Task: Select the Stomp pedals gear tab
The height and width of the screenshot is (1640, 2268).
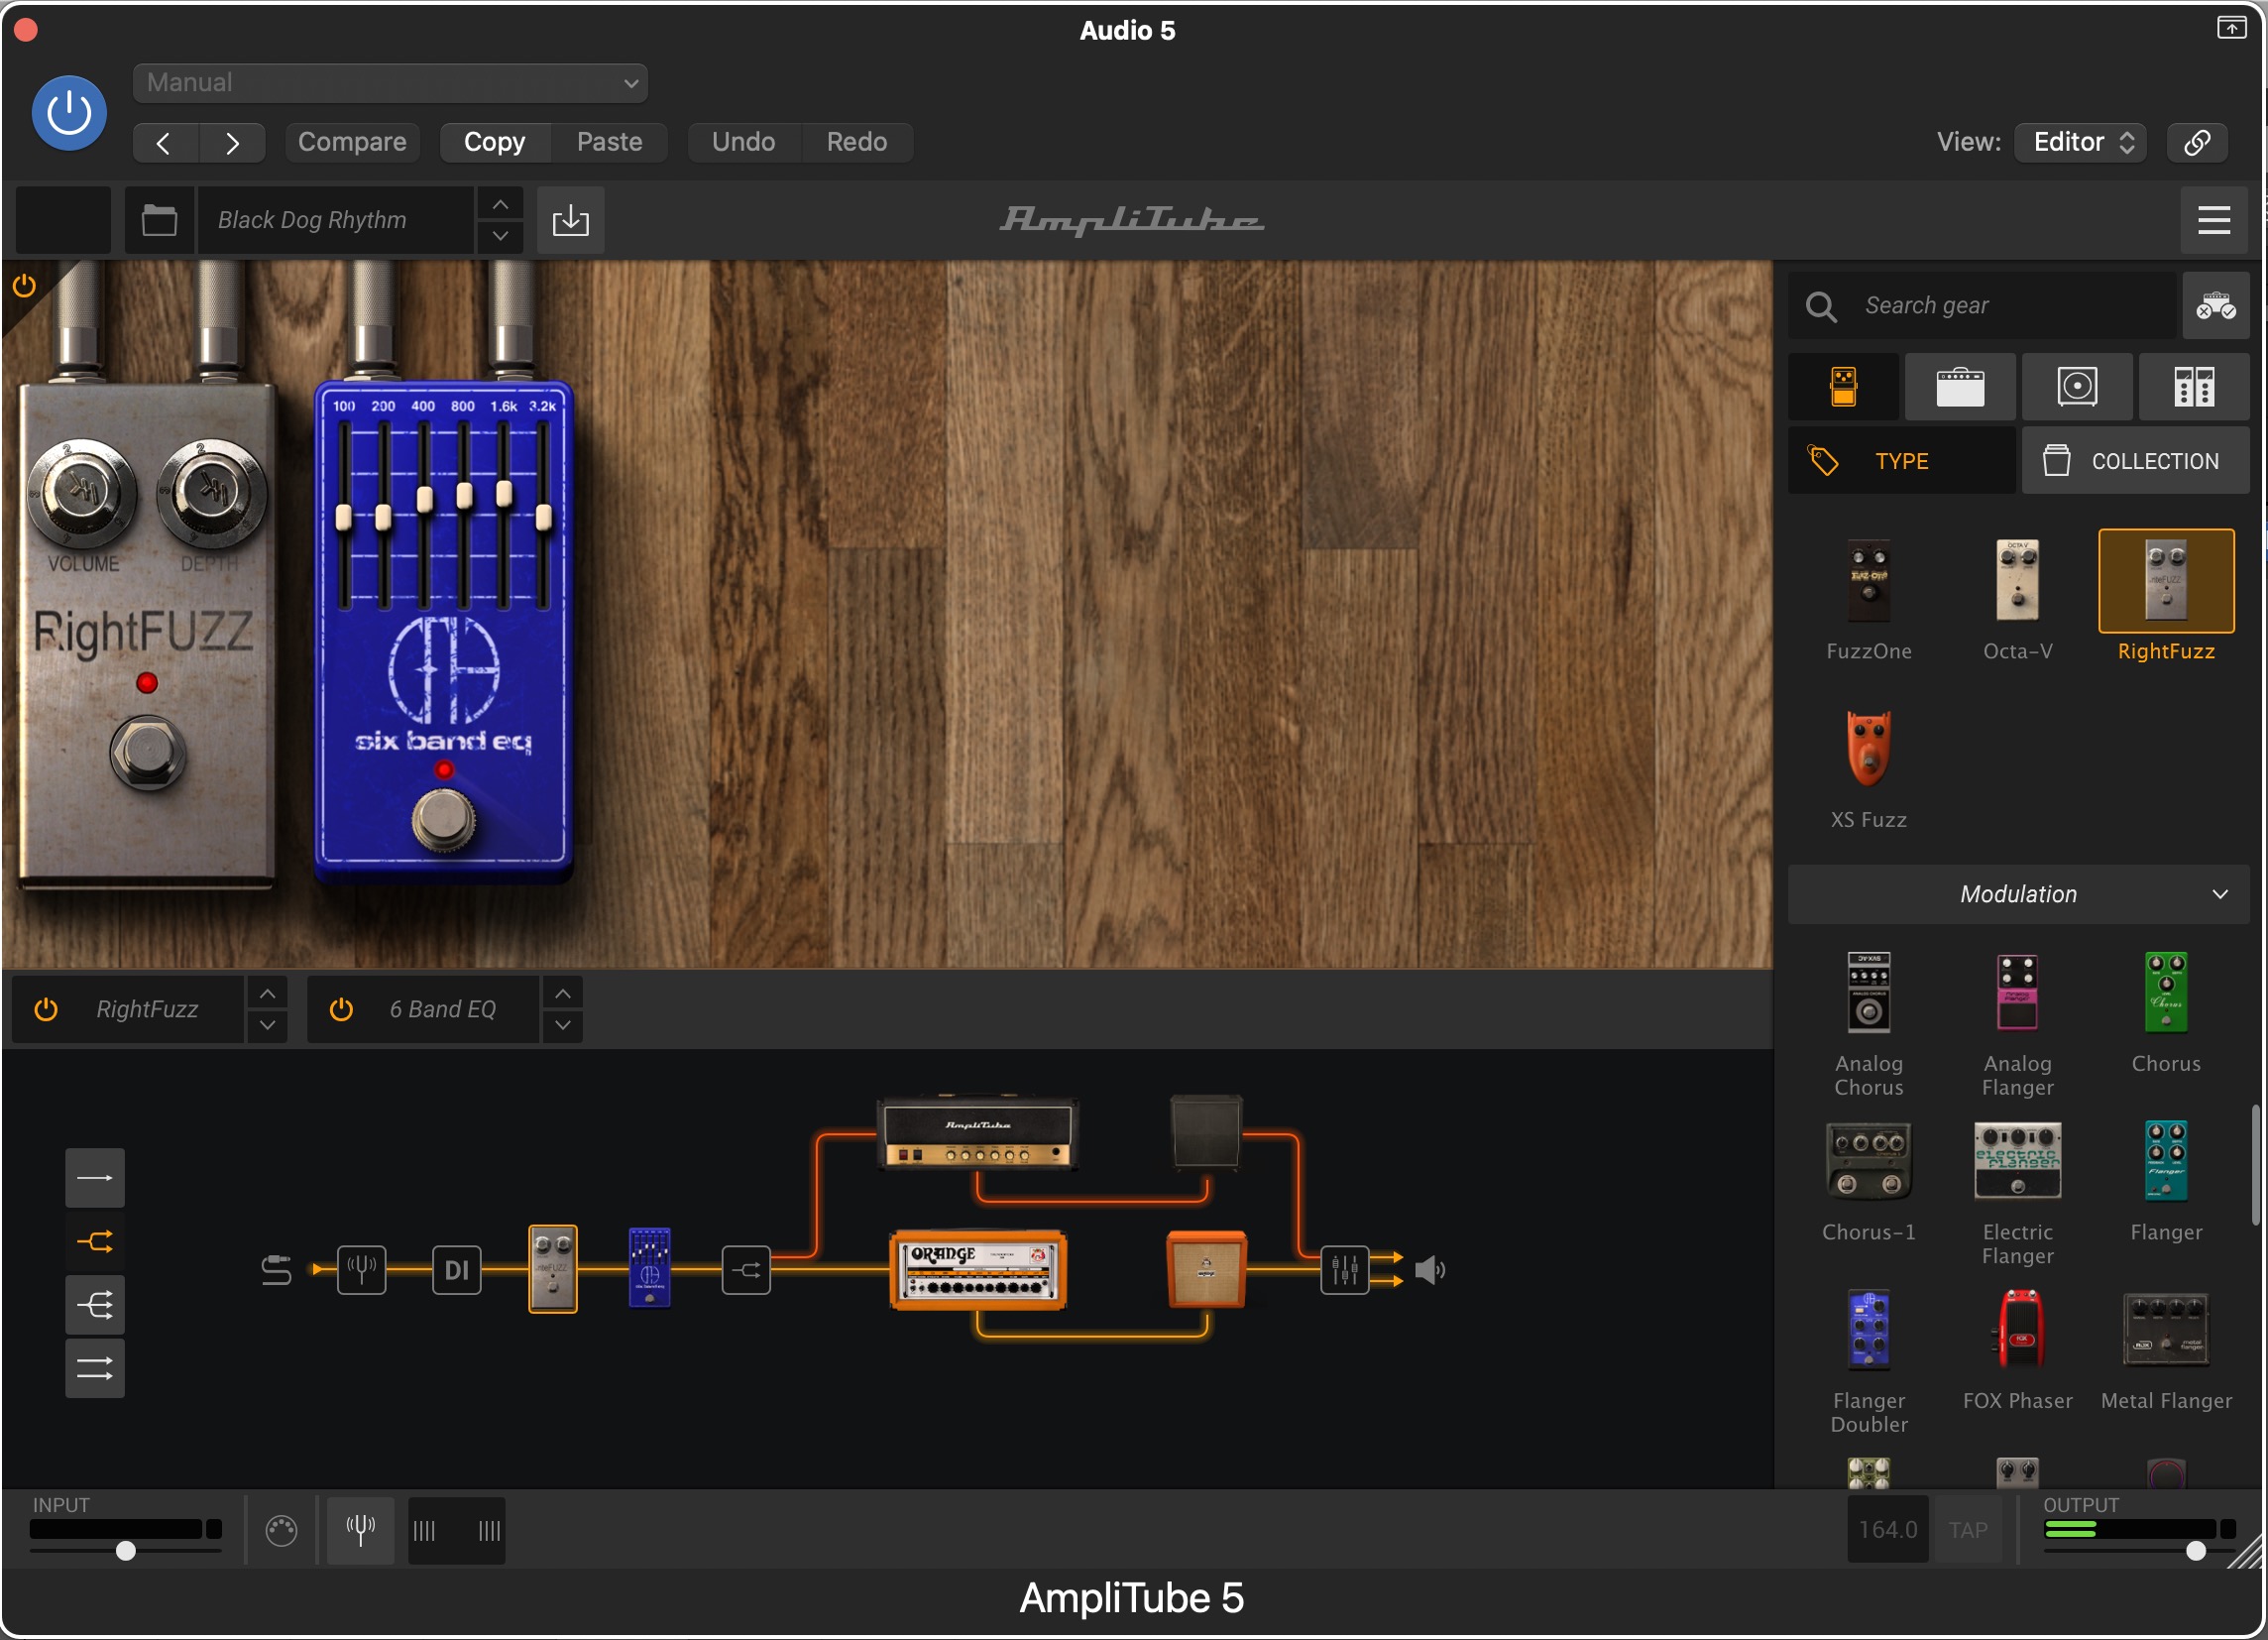Action: pyautogui.click(x=1843, y=386)
